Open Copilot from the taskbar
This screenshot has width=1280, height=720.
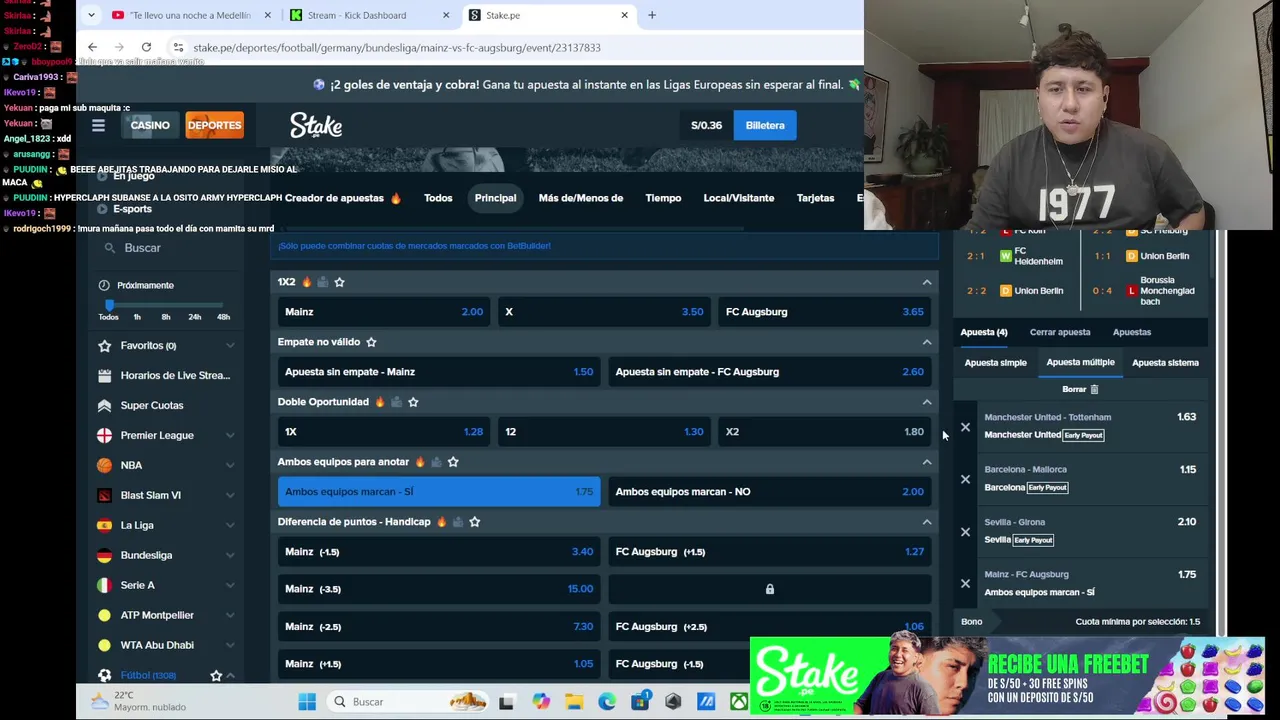point(541,702)
